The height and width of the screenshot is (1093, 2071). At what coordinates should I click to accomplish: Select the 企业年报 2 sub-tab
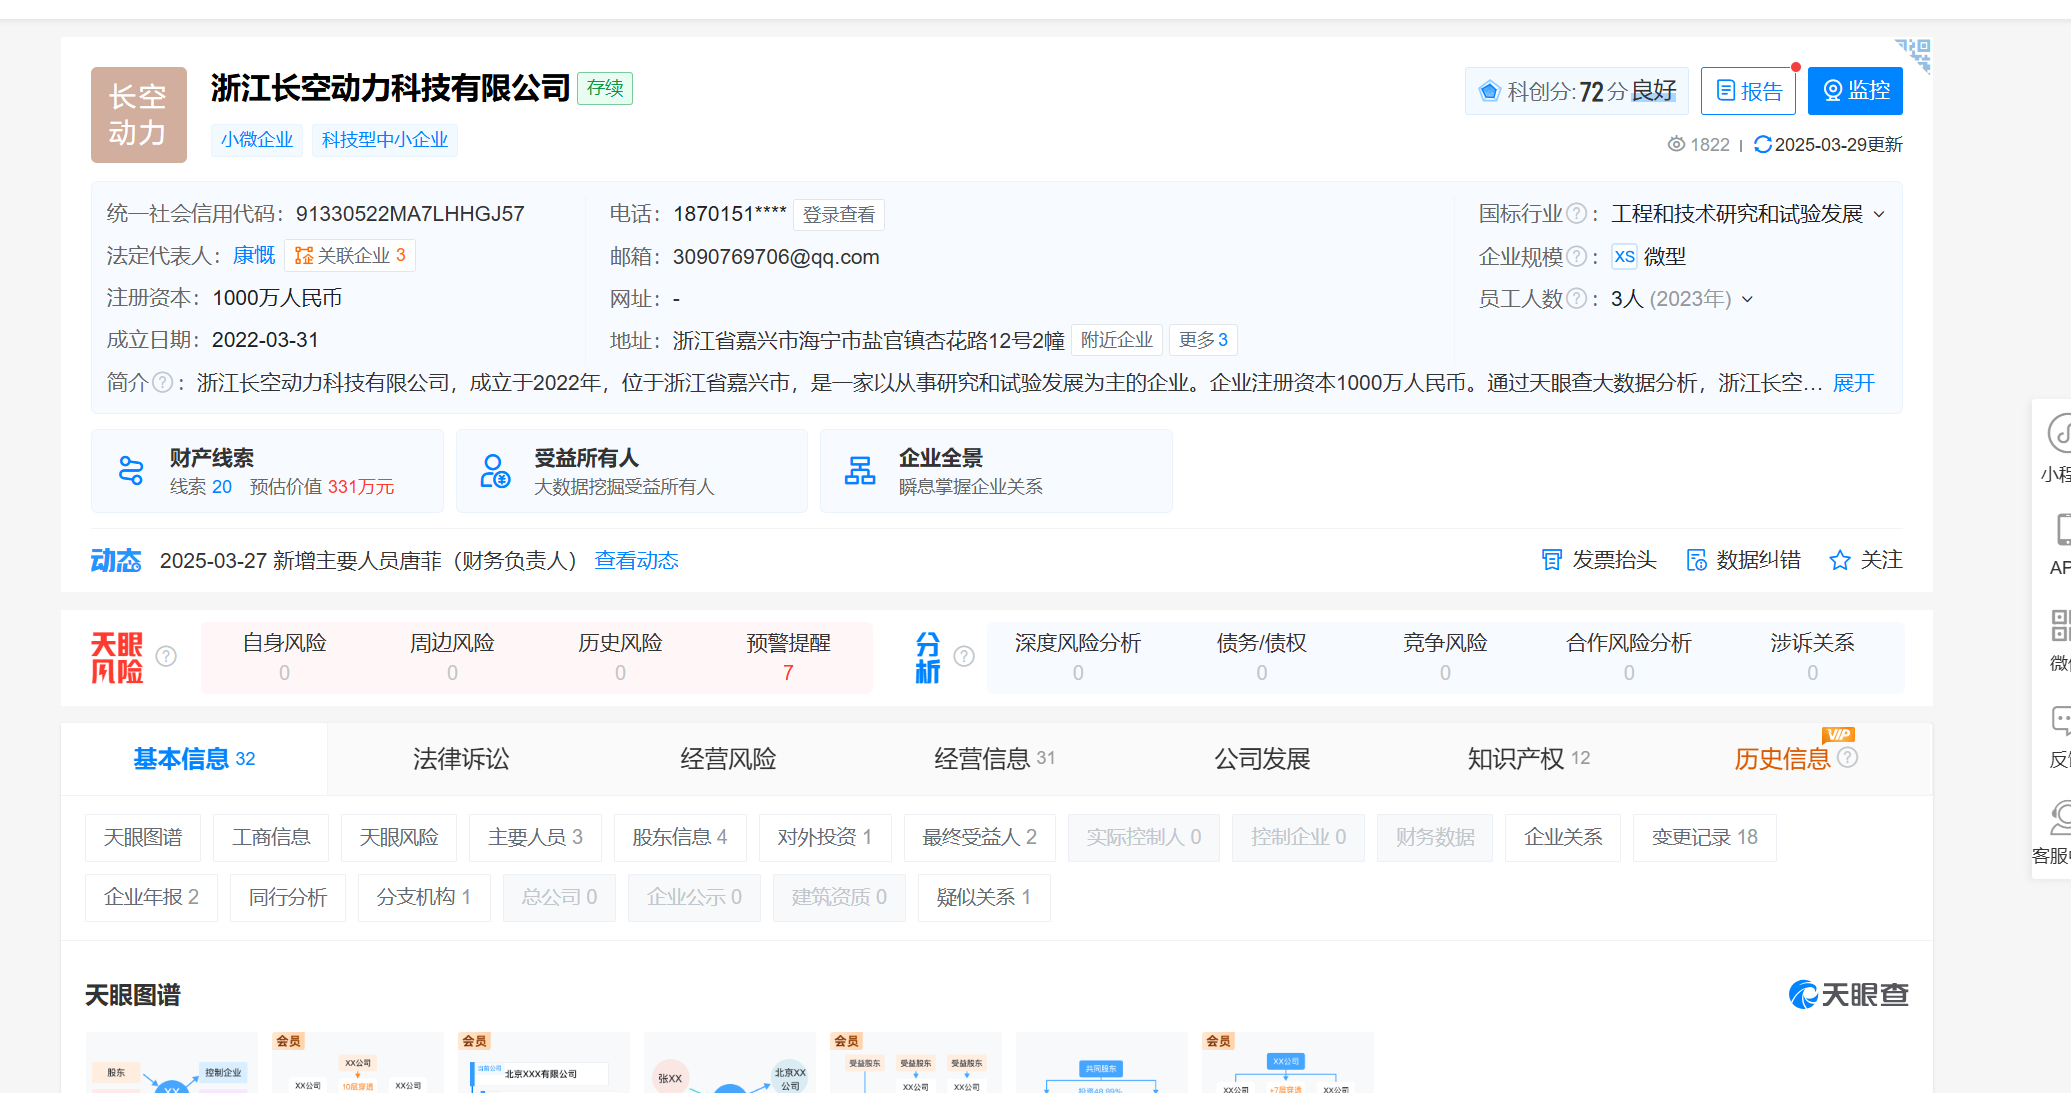coord(152,898)
